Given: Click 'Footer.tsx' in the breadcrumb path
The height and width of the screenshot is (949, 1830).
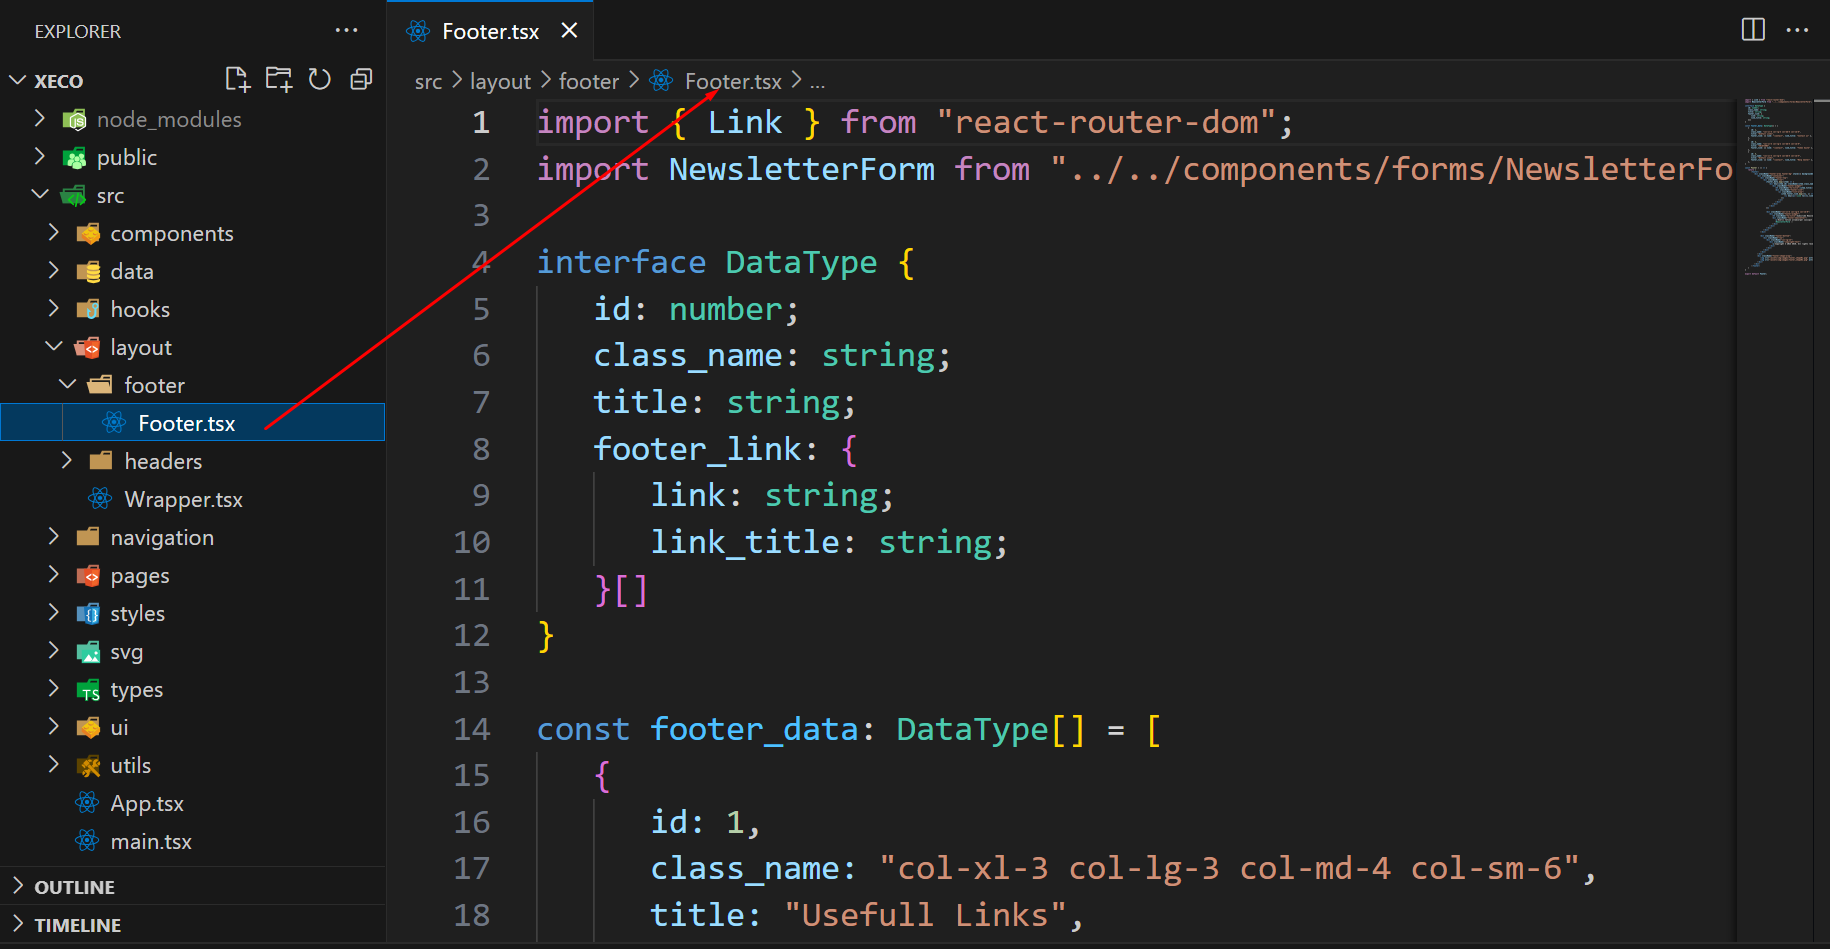Looking at the screenshot, I should pyautogui.click(x=733, y=82).
